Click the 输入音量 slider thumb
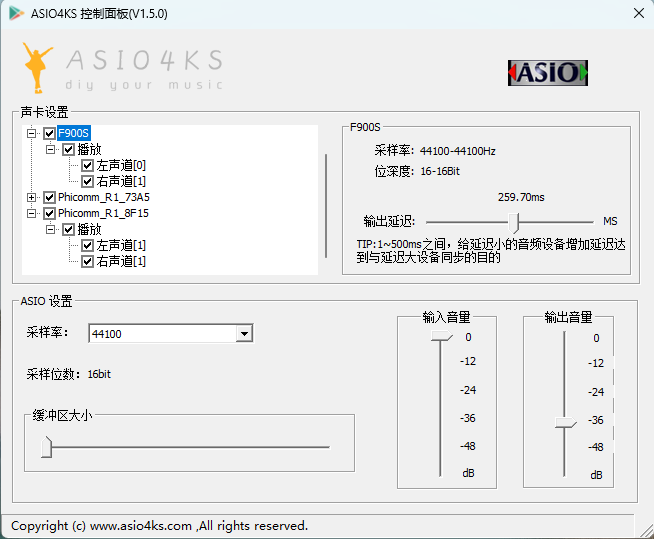 [x=442, y=336]
